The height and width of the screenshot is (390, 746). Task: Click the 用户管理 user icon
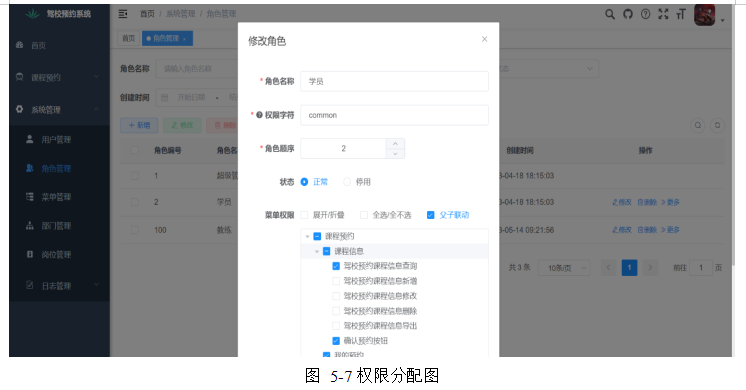coord(29,139)
